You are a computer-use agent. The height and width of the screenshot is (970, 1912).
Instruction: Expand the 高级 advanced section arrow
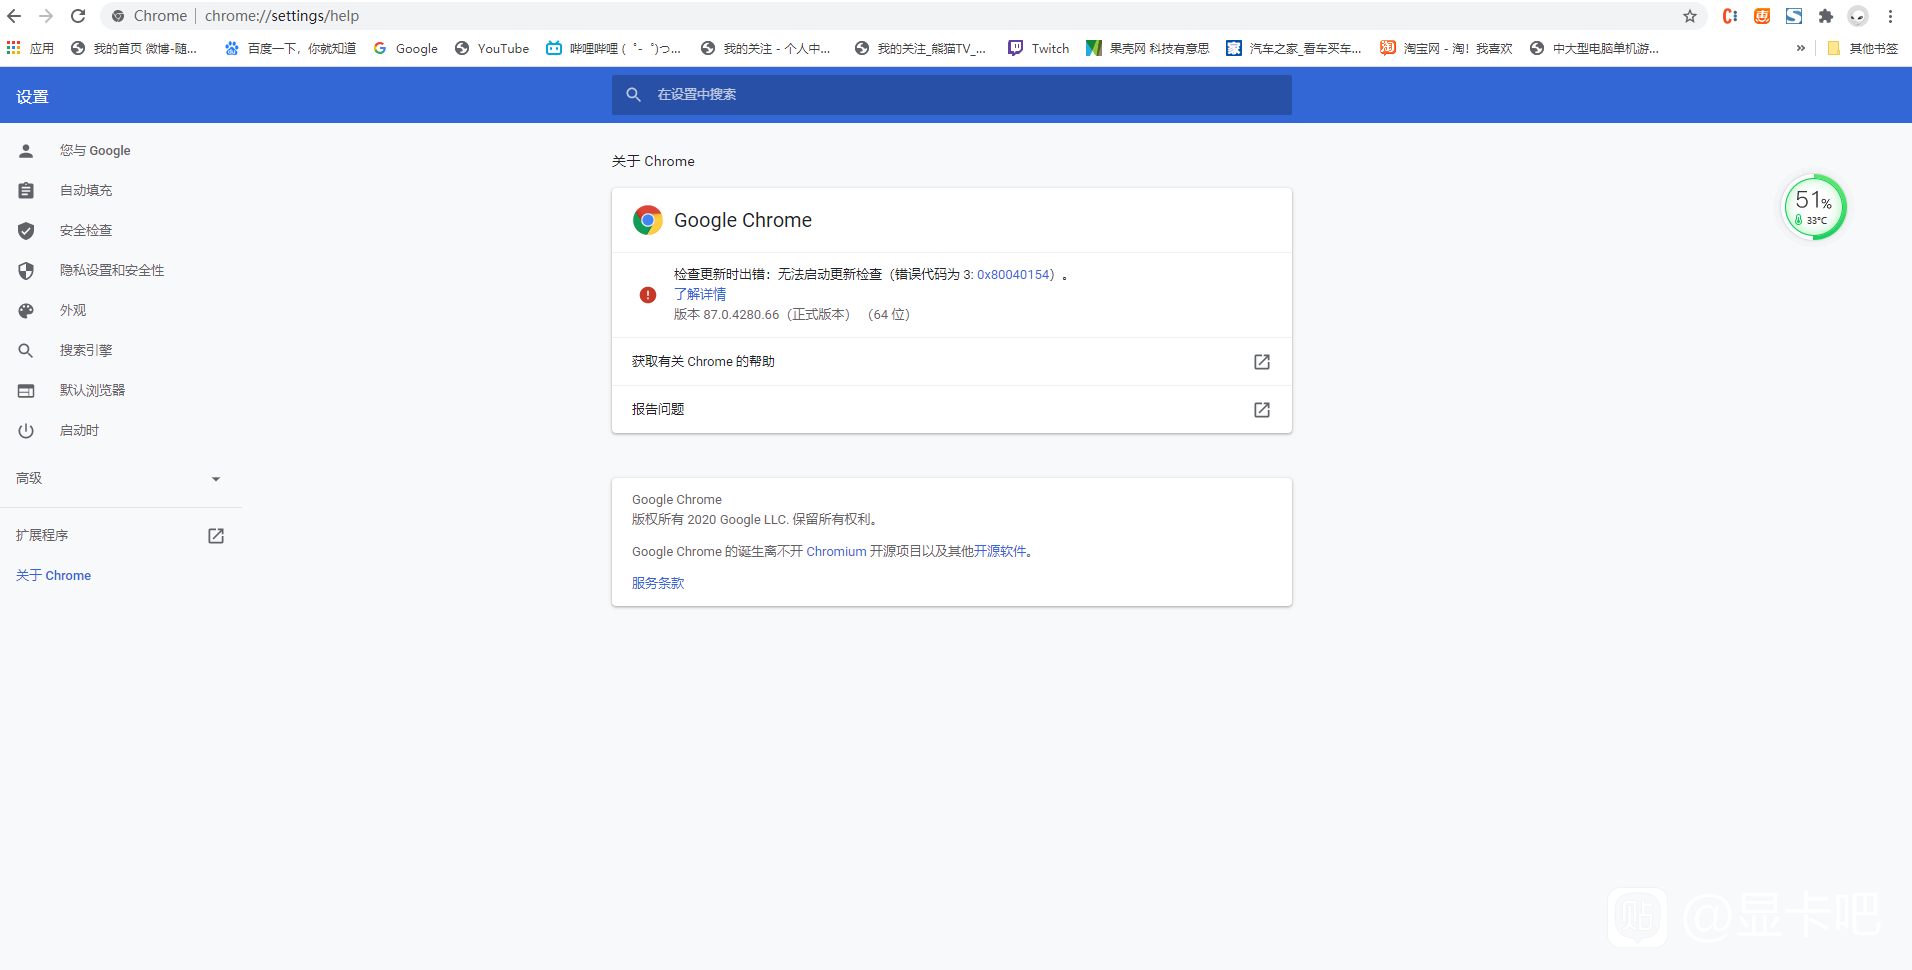click(216, 479)
